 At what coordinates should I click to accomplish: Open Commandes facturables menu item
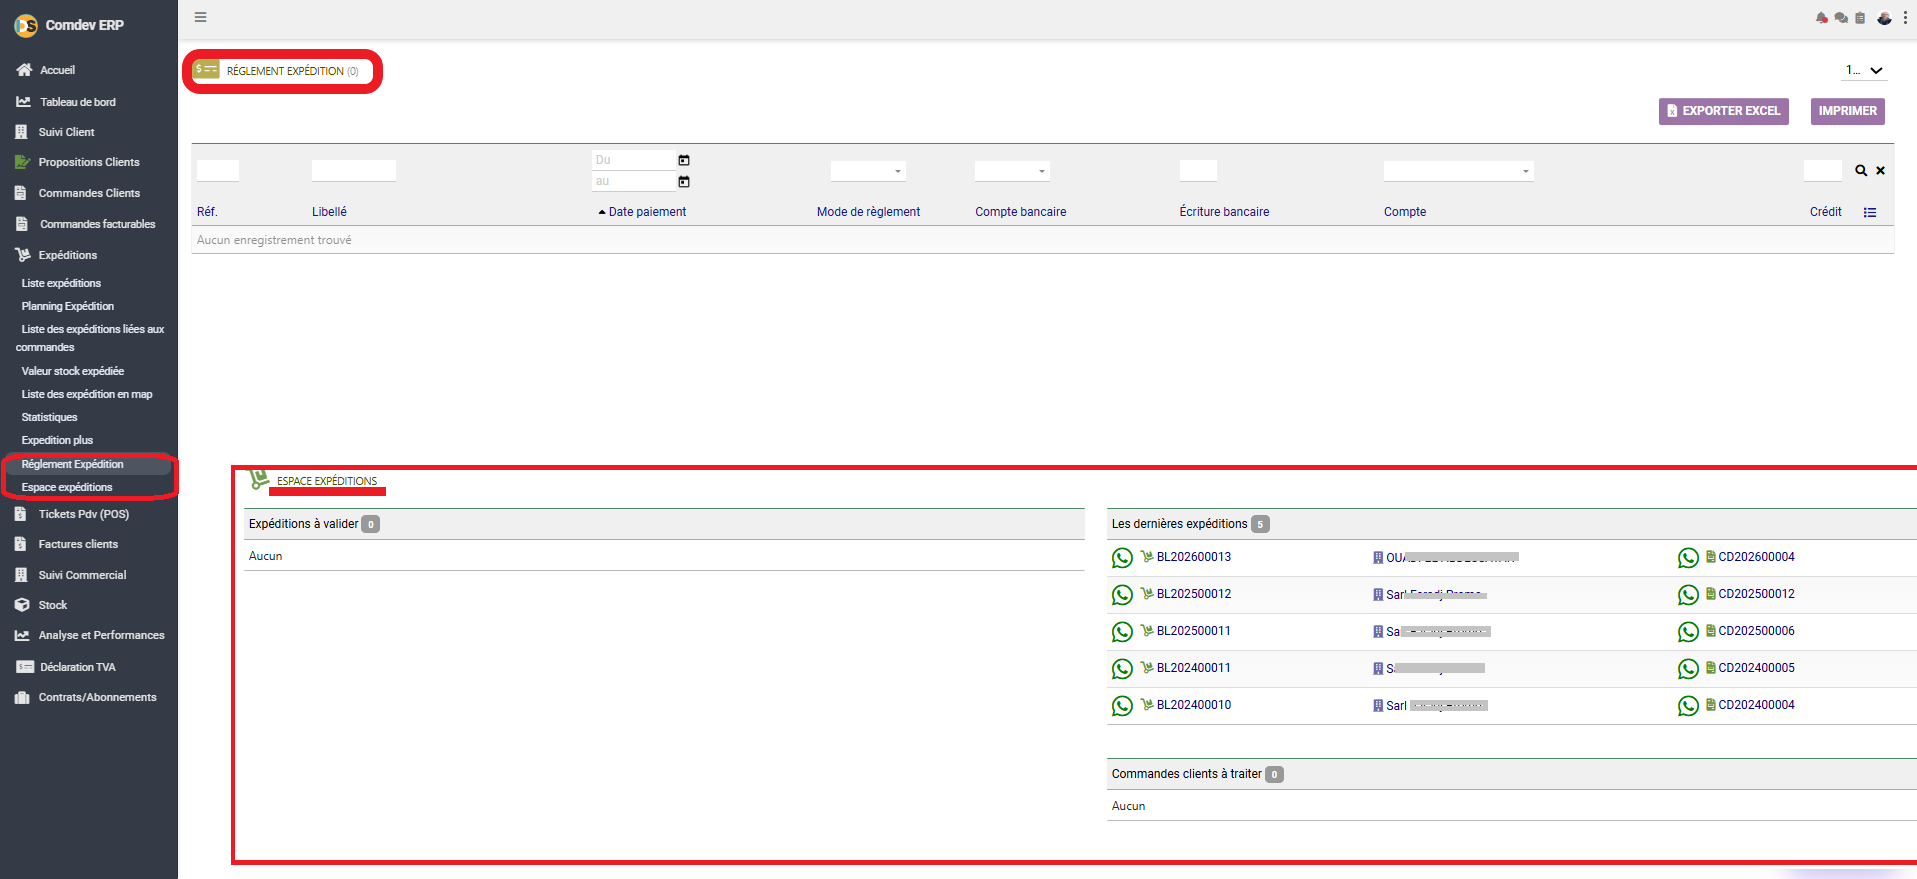point(97,224)
